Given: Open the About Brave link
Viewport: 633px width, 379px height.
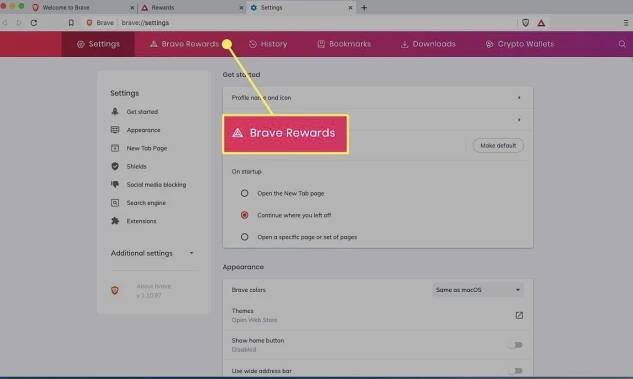Looking at the screenshot, I should tap(154, 286).
